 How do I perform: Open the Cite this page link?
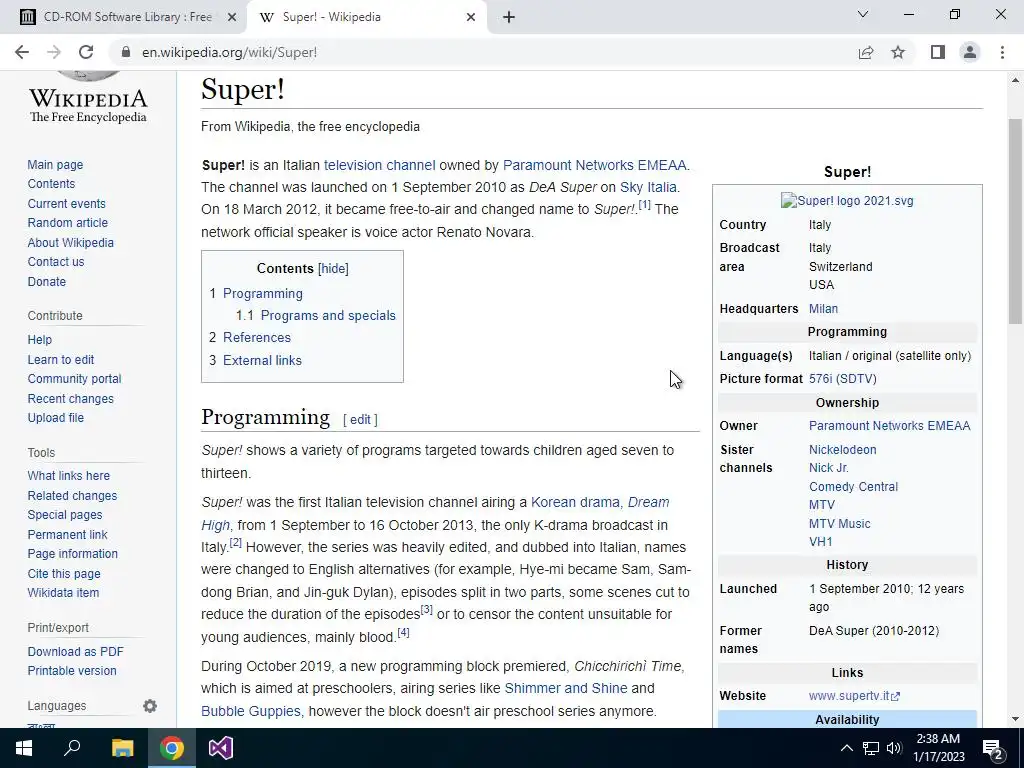(x=64, y=573)
